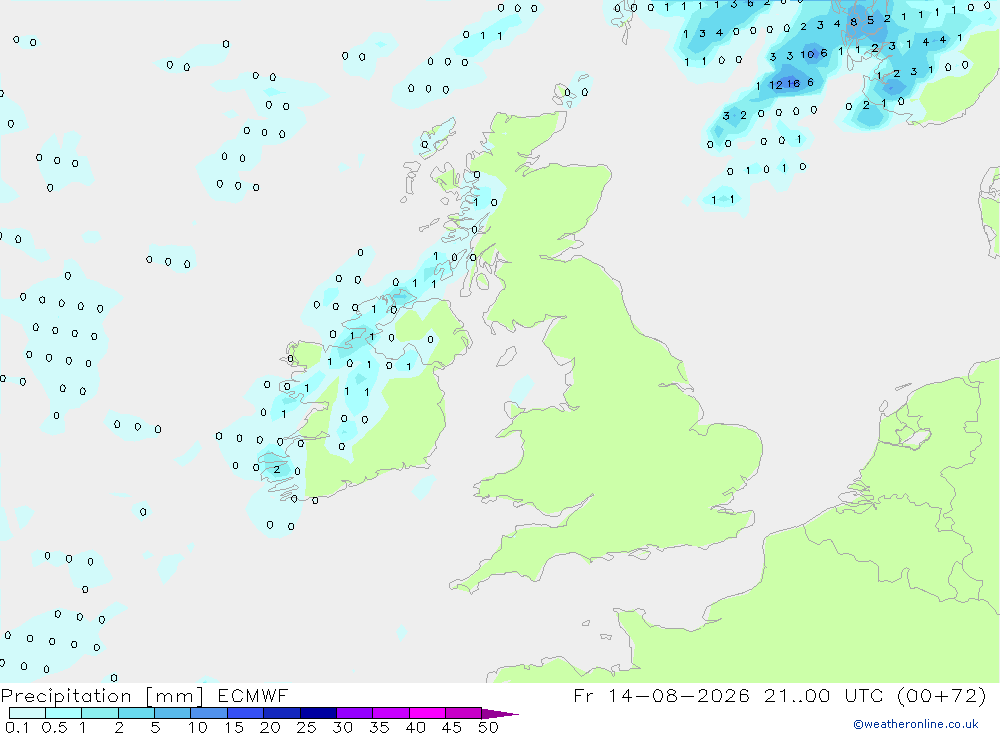1000x733 pixels.
Task: Select the date text 'Fr 14-08-2026'
Action: (x=661, y=695)
